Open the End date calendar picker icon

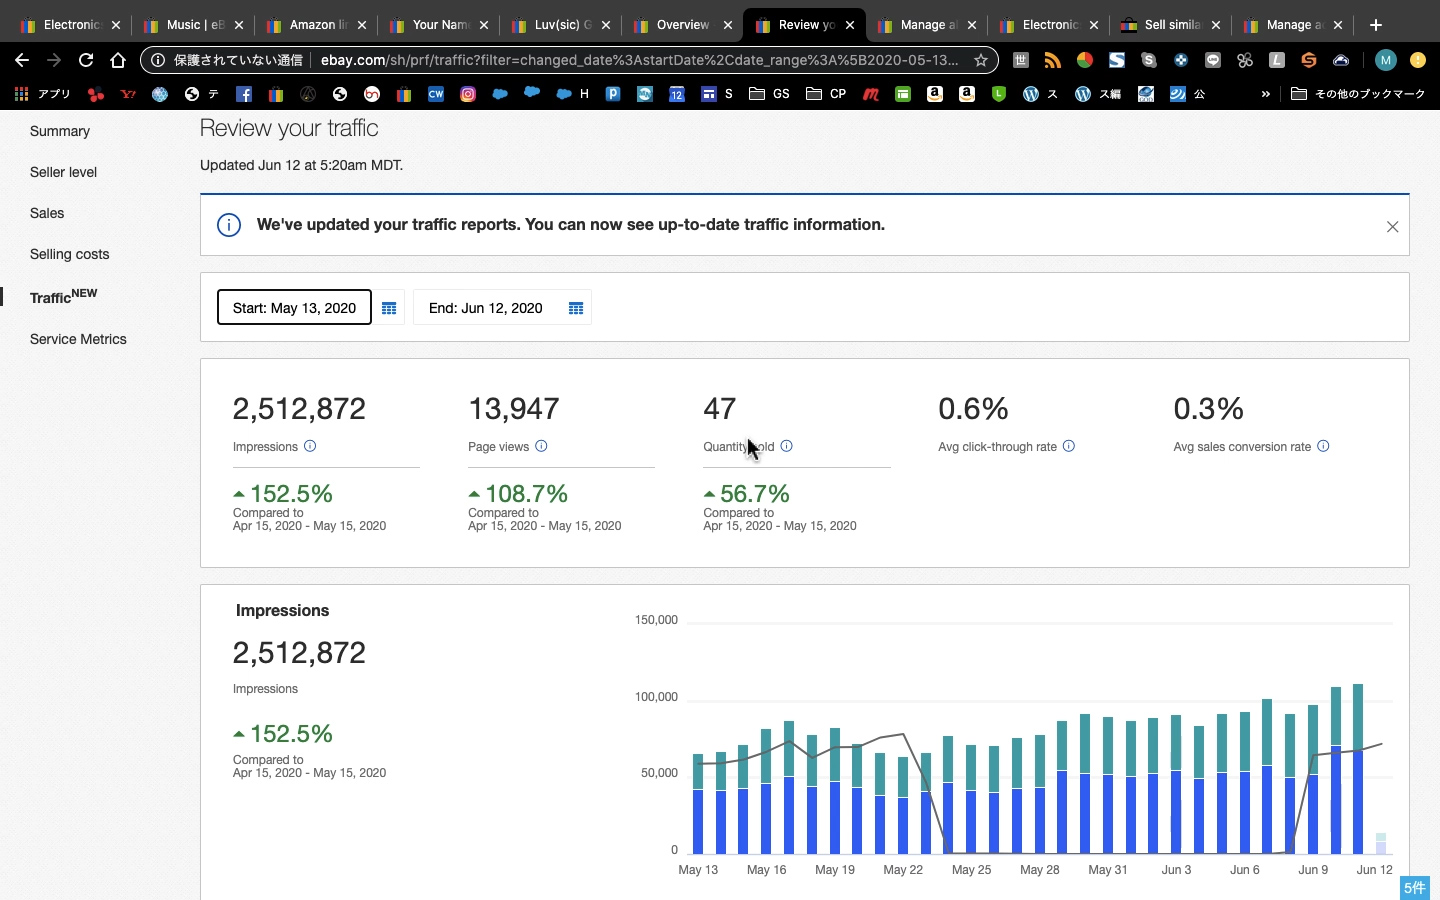point(576,308)
